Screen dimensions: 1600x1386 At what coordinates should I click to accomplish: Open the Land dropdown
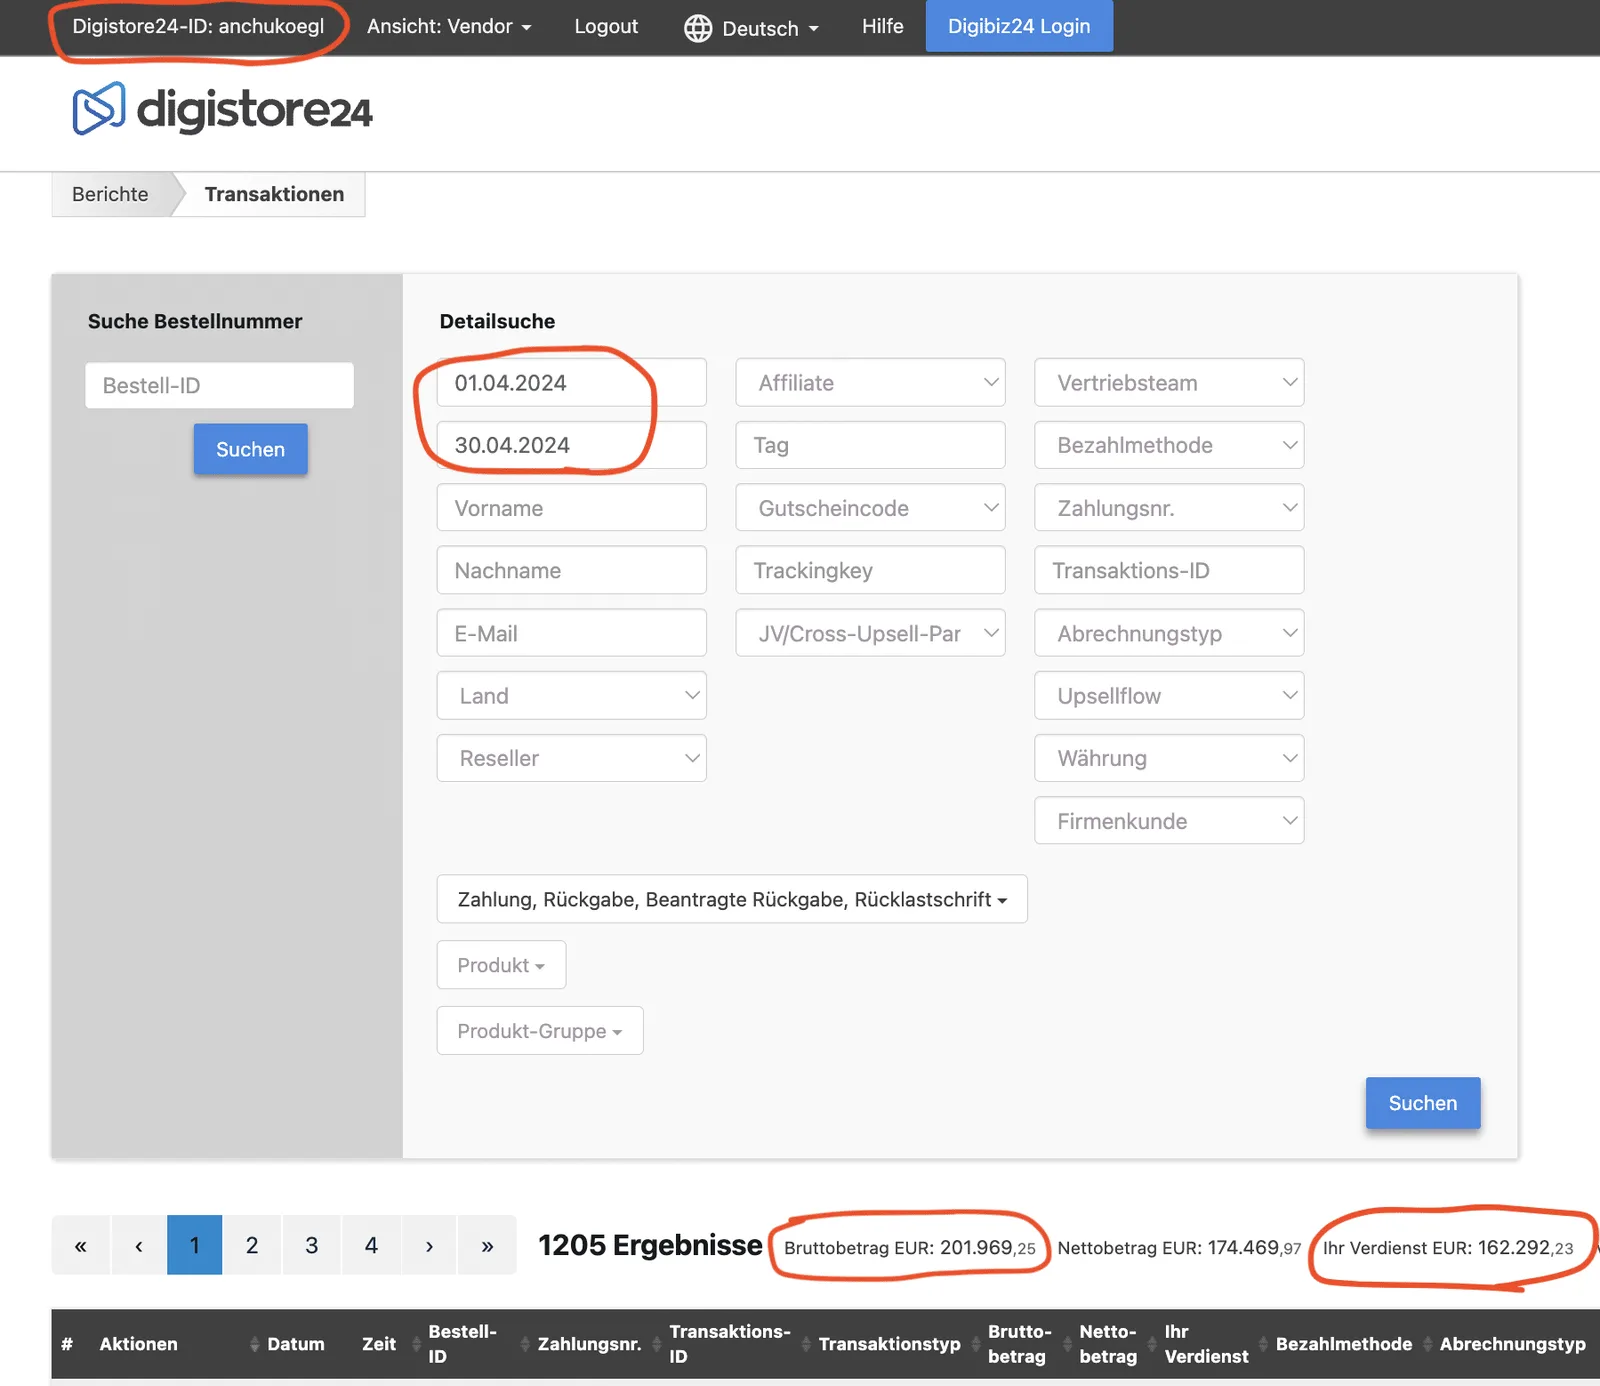coord(571,695)
